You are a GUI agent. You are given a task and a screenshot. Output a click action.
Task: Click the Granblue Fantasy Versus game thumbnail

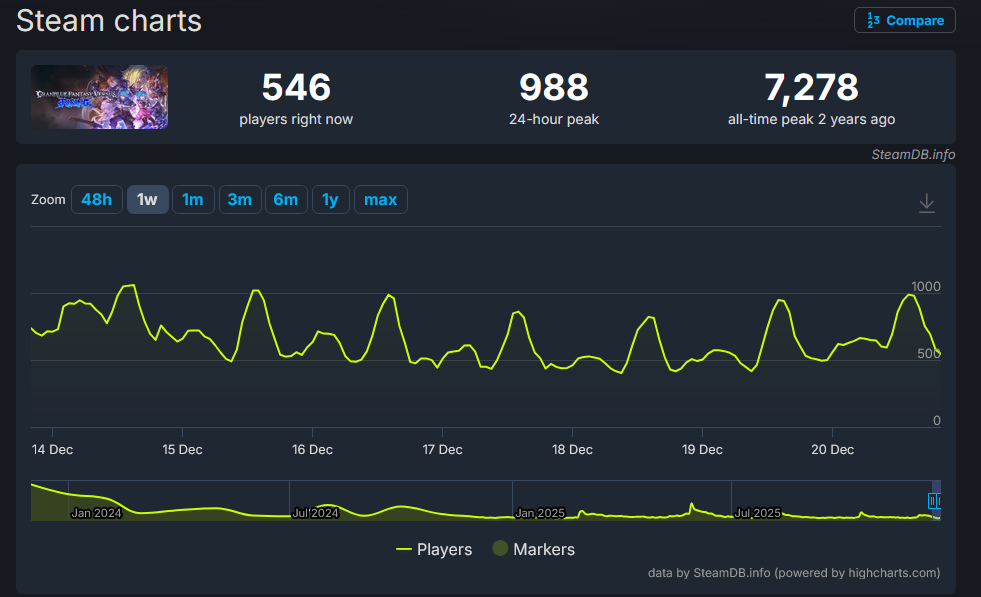click(99, 97)
